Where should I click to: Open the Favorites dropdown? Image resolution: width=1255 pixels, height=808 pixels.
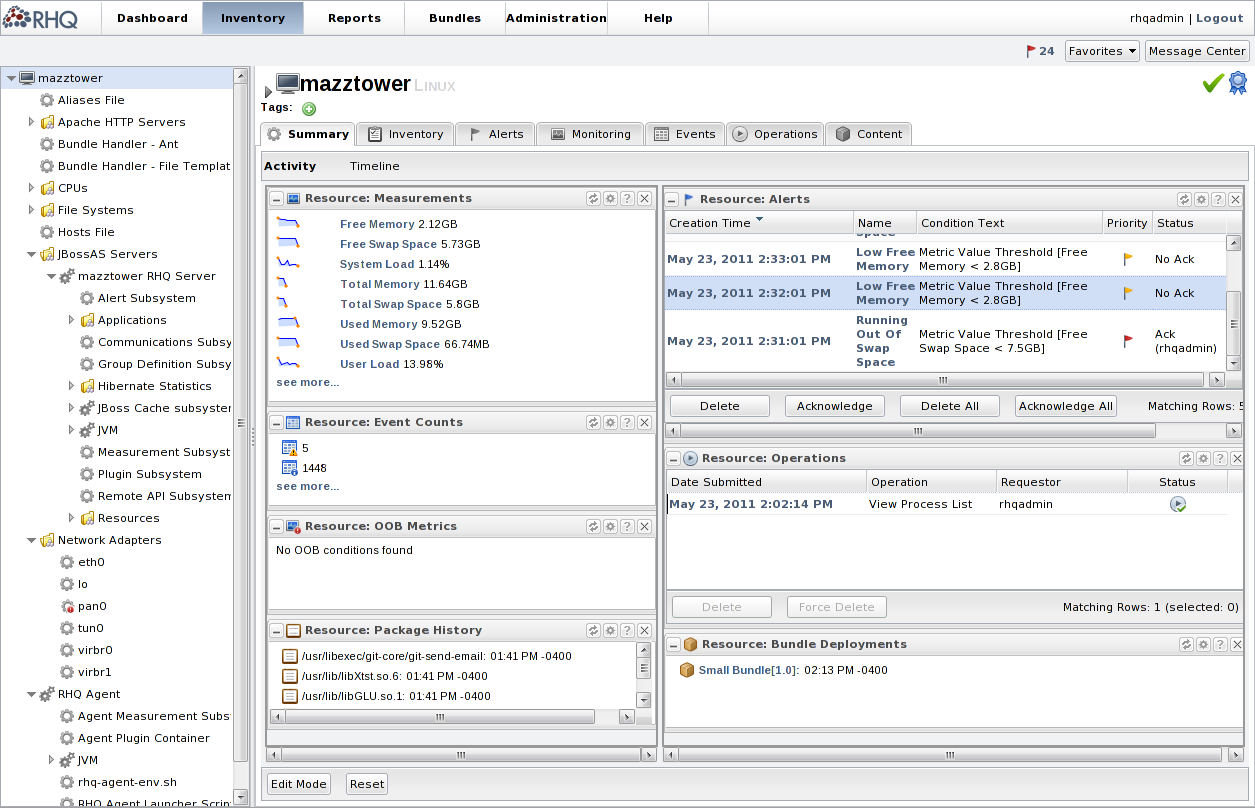pyautogui.click(x=1102, y=50)
